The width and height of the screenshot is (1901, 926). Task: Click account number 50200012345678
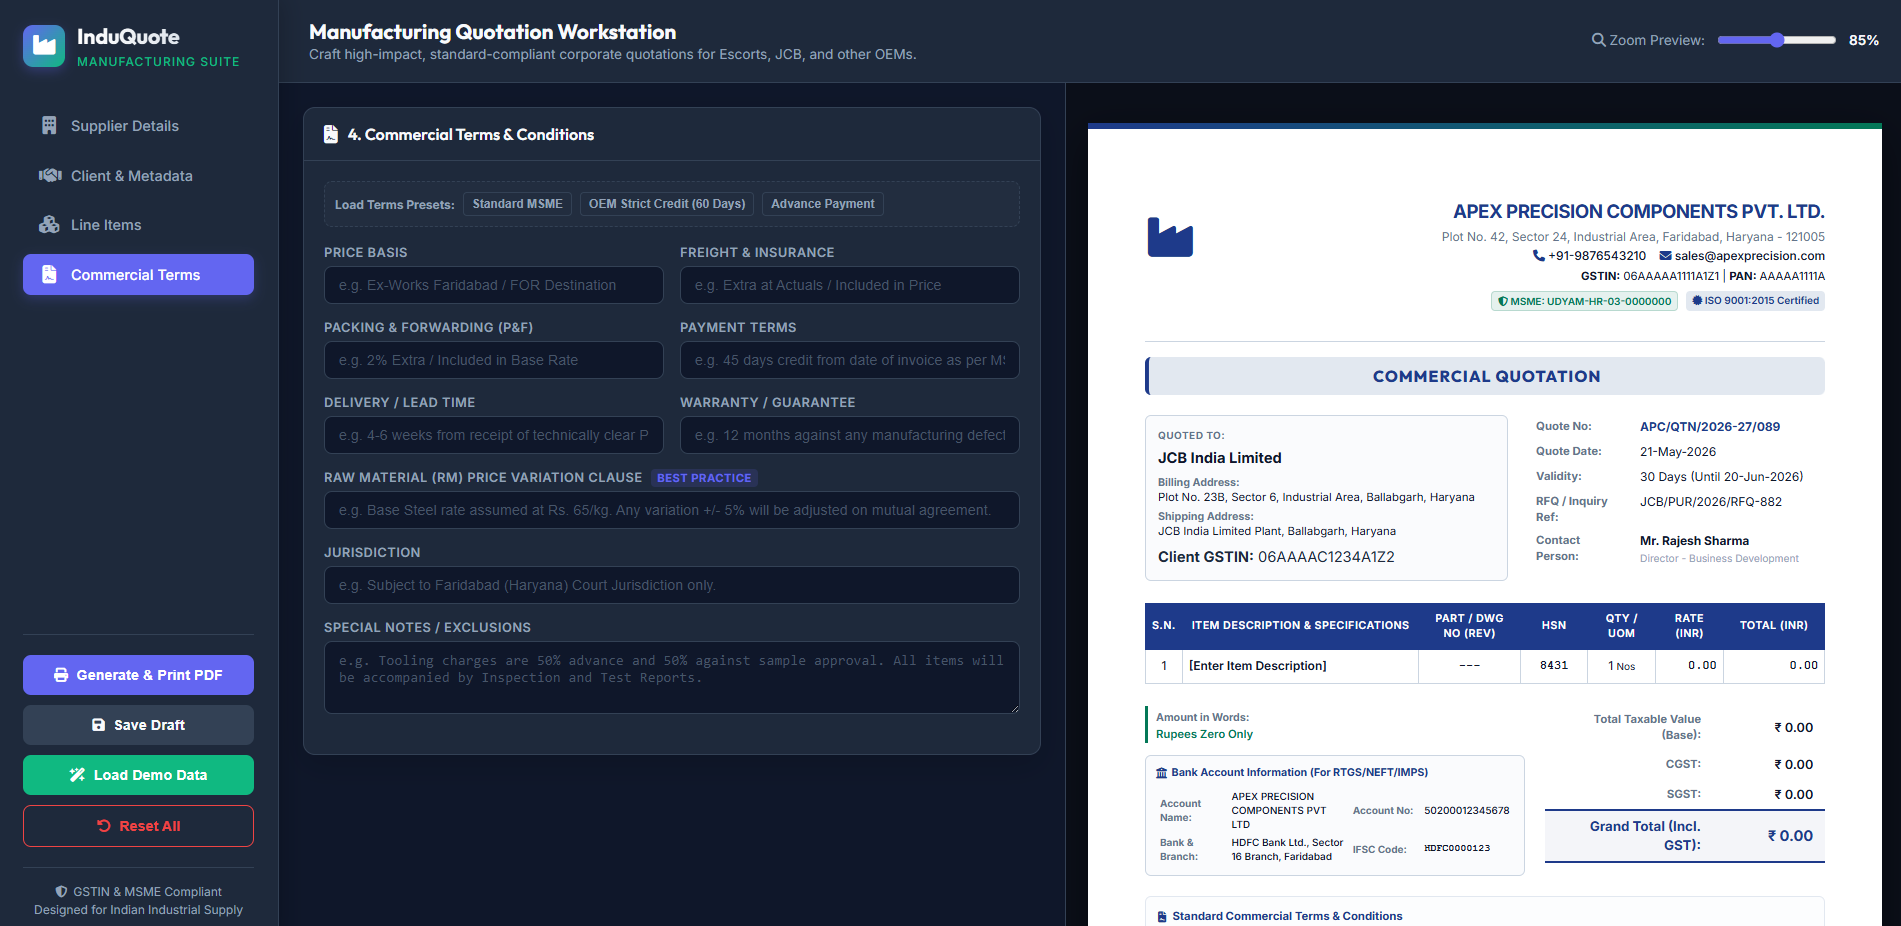pyautogui.click(x=1467, y=811)
